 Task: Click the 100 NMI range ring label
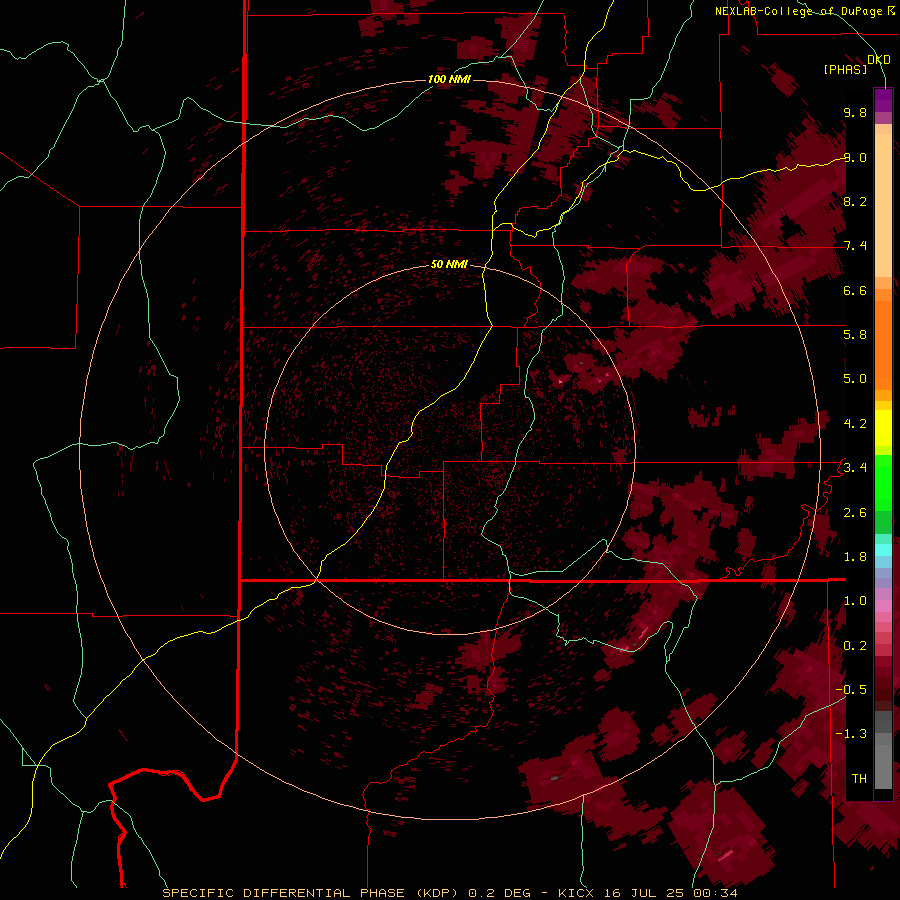click(x=449, y=79)
